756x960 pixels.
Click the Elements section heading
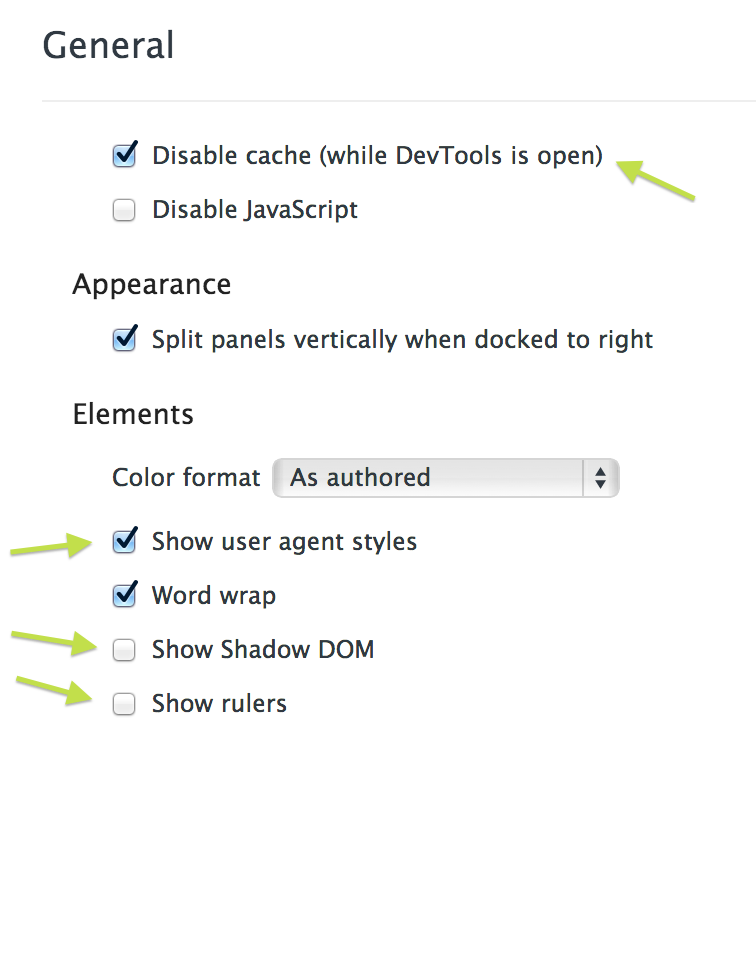tap(133, 415)
